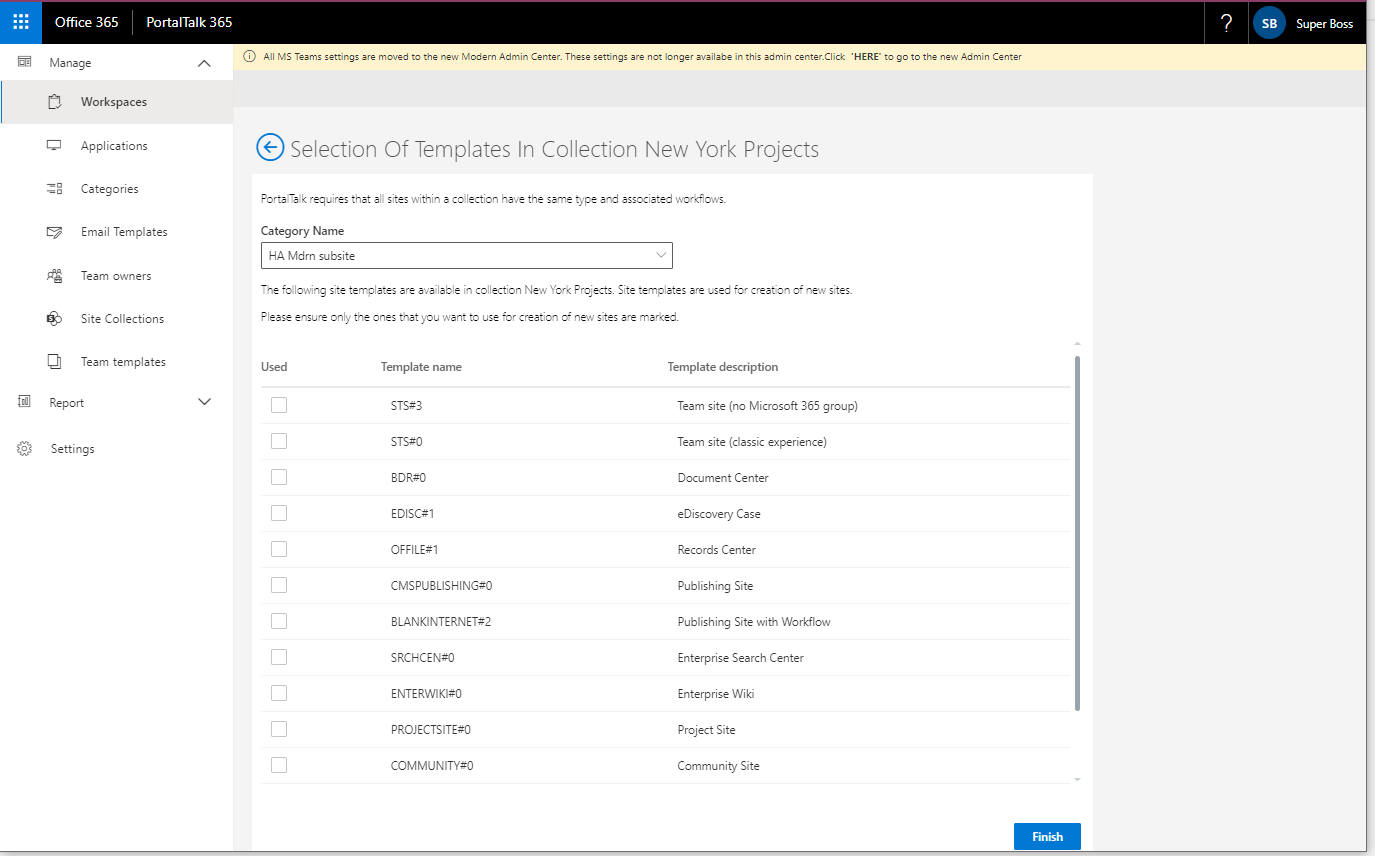Click the Email Templates envelope icon
This screenshot has width=1375, height=856.
55,232
